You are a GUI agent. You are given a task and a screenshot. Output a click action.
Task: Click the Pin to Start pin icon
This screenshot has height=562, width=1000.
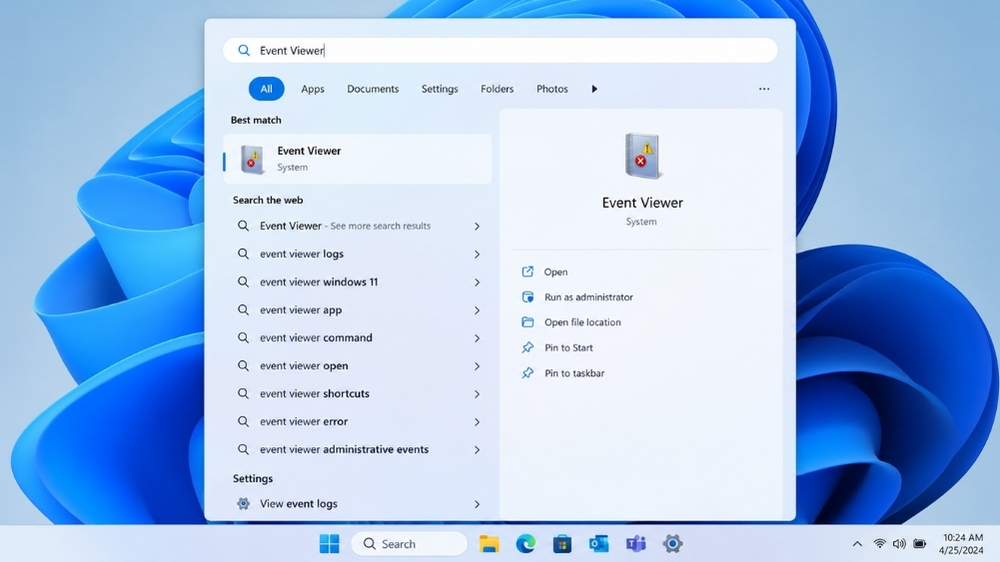tap(527, 348)
